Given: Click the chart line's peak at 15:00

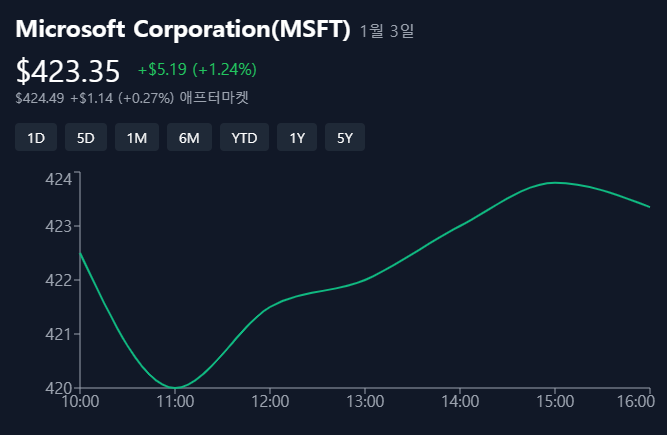Looking at the screenshot, I should coord(554,182).
